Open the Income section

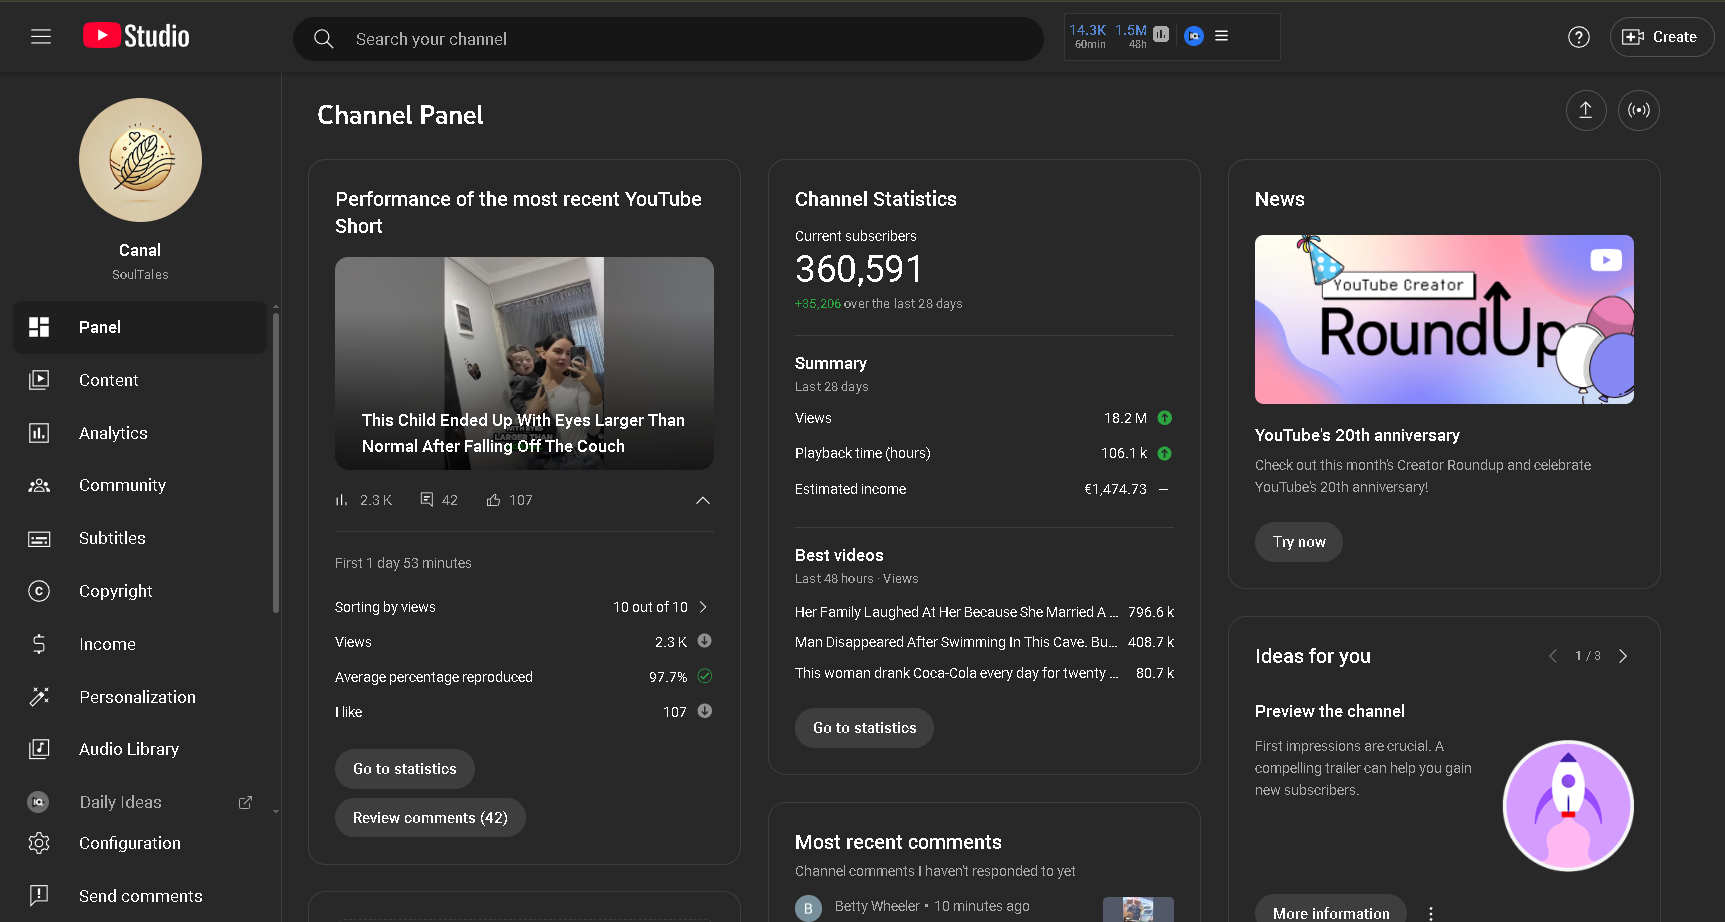point(140,644)
